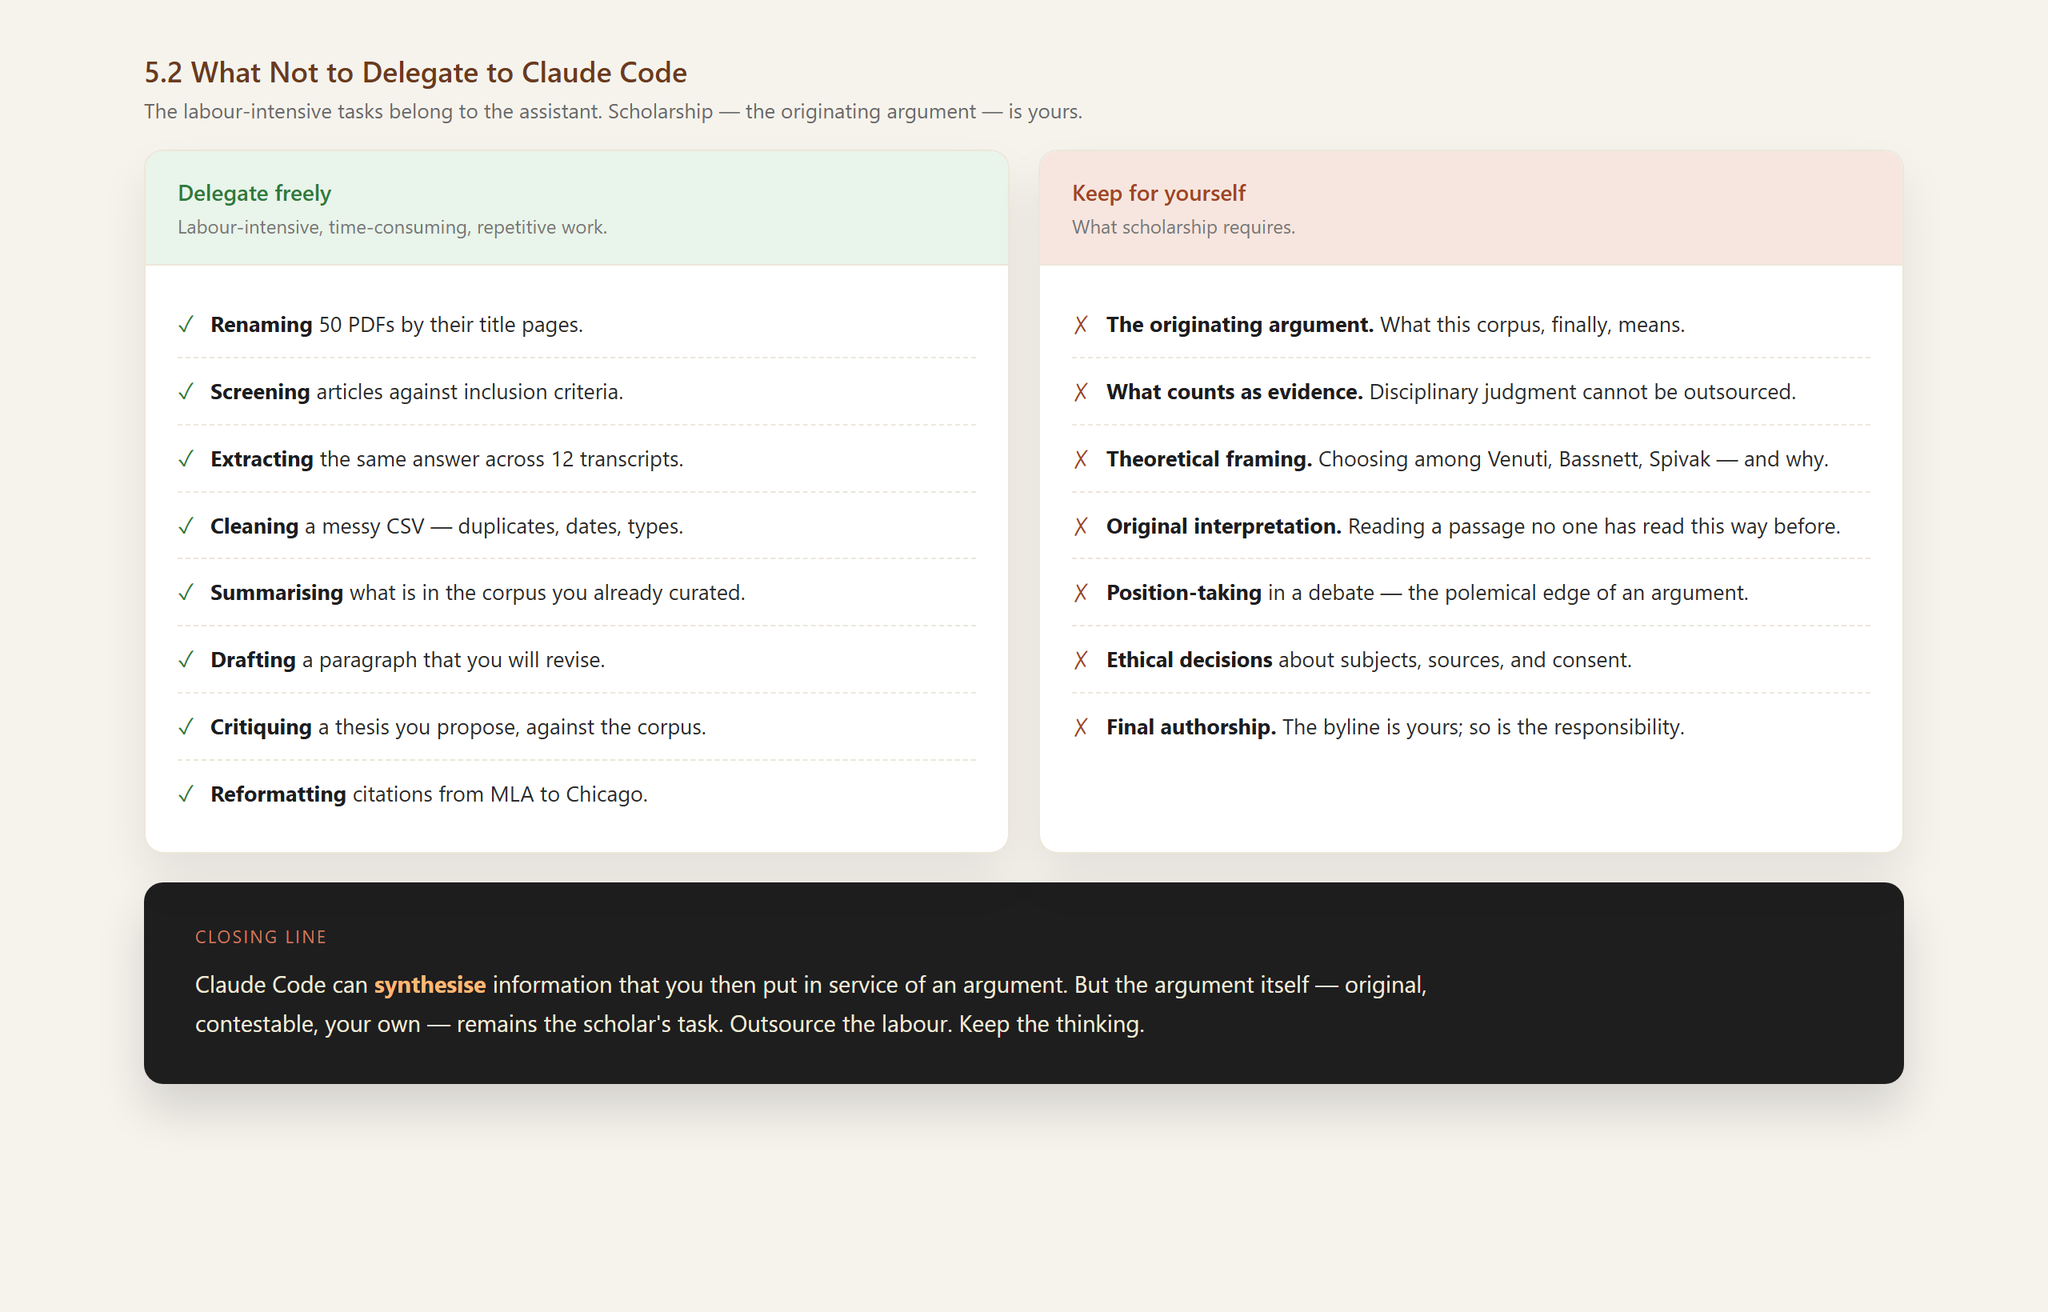Click the X mark next to Theoretical framing

coord(1081,459)
